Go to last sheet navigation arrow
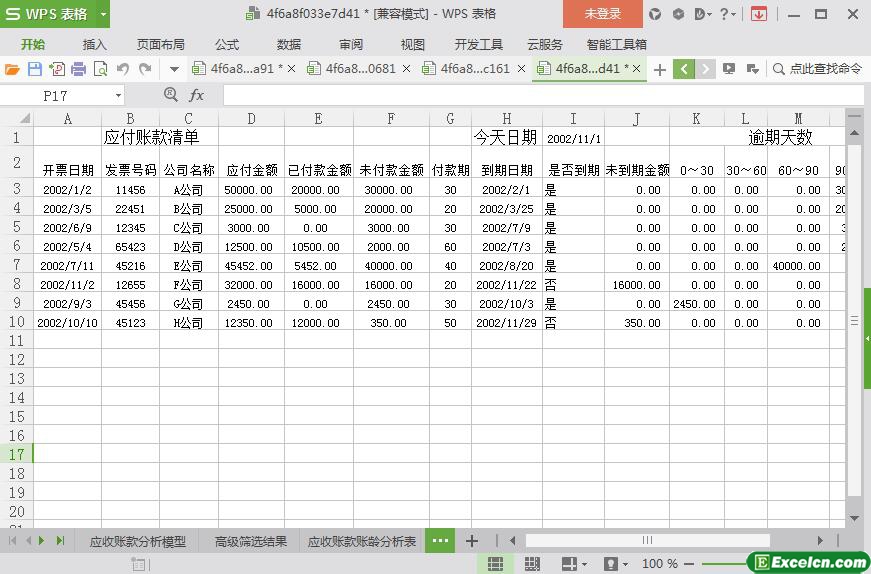This screenshot has height=574, width=871. coord(61,540)
